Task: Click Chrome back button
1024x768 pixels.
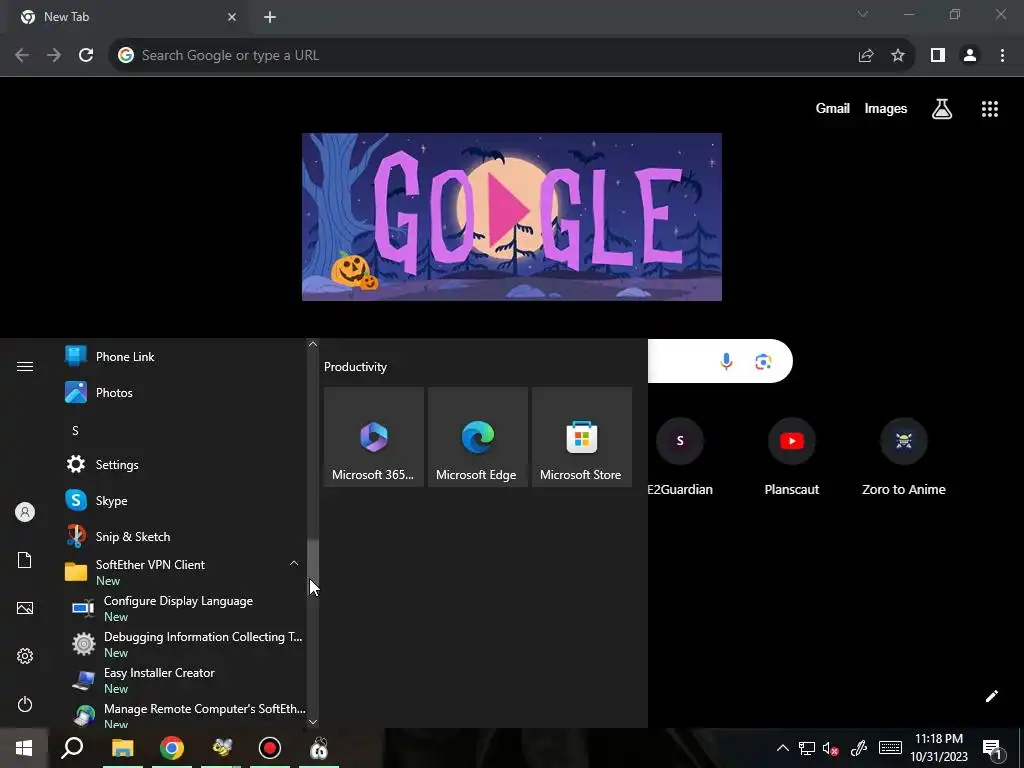Action: [x=22, y=56]
